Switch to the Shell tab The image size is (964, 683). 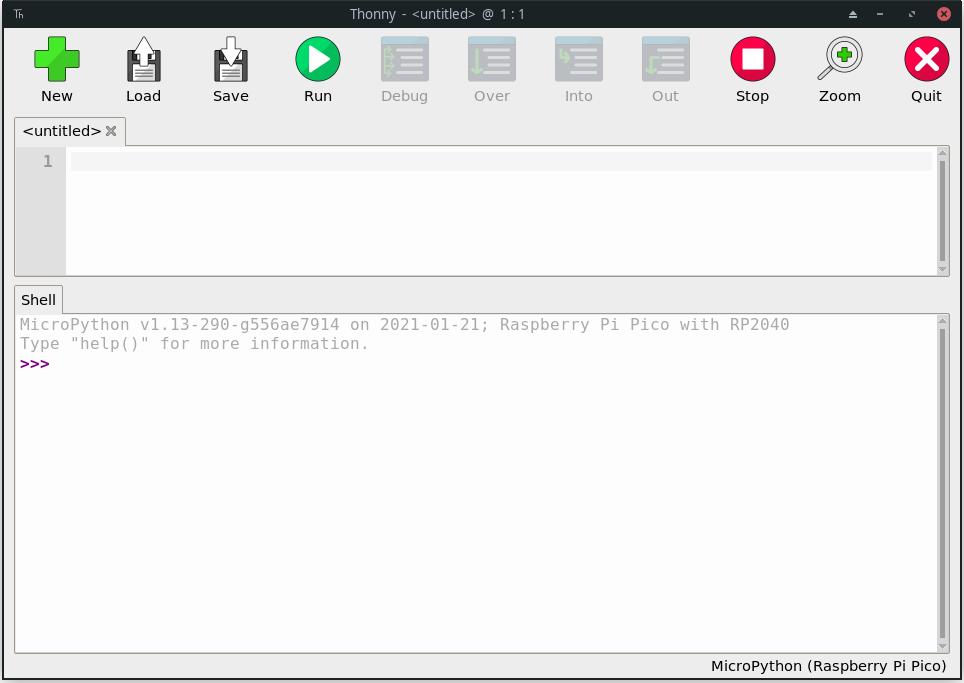tap(38, 300)
